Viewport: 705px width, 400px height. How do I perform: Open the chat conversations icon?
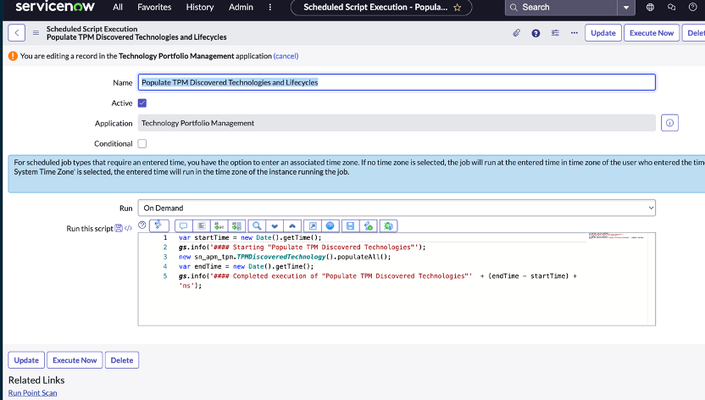click(x=671, y=7)
